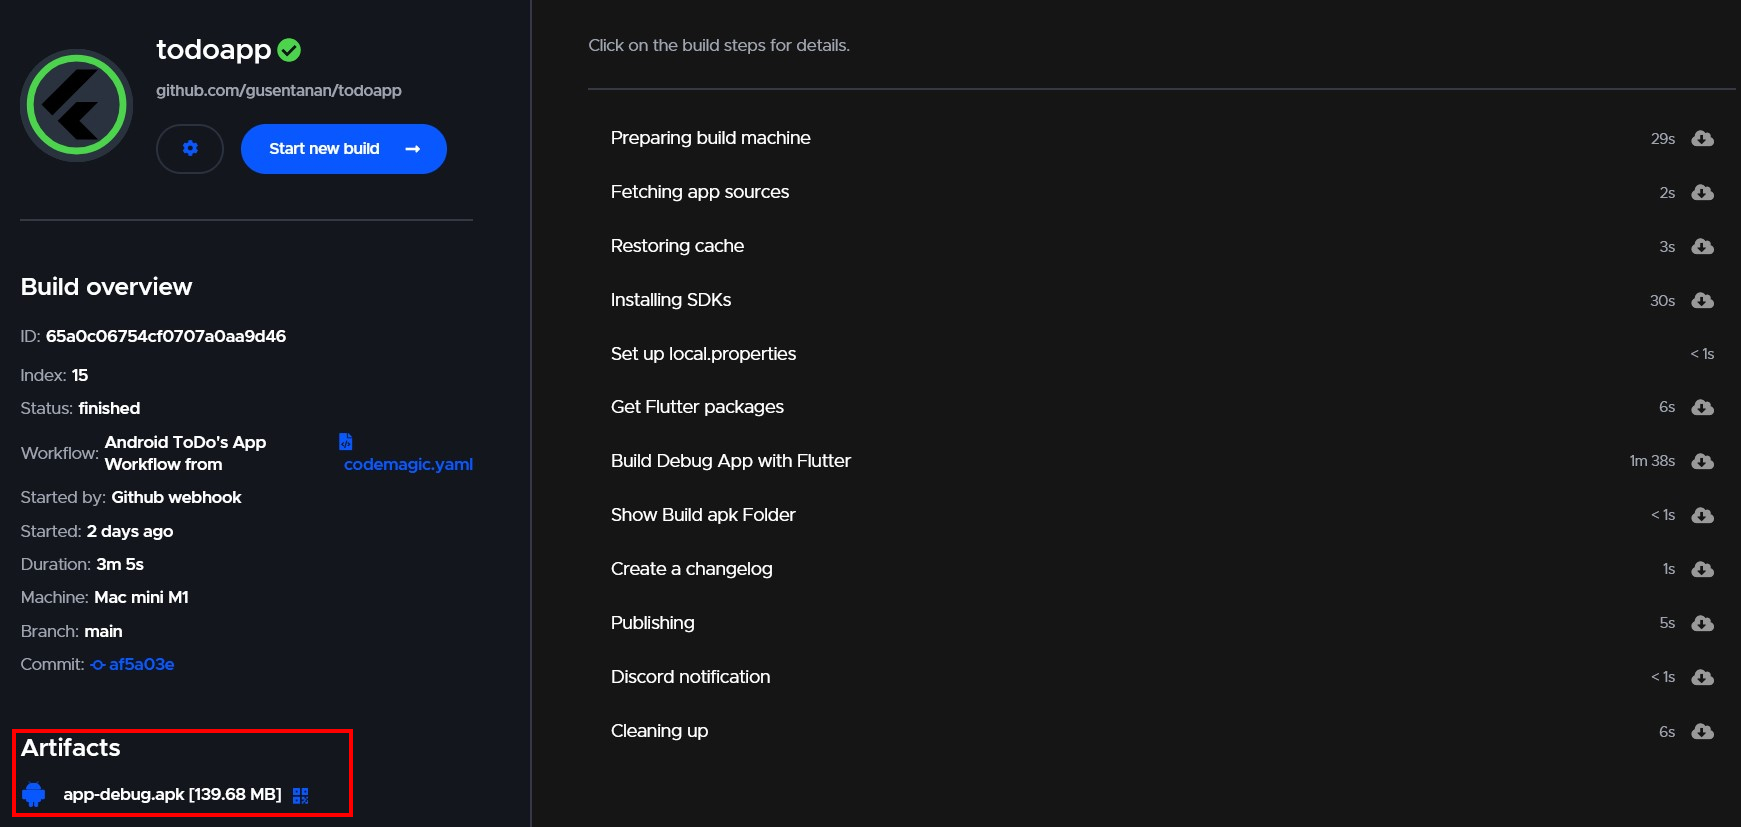Open the codemagic.yaml link
This screenshot has height=827, width=1741.
408,464
